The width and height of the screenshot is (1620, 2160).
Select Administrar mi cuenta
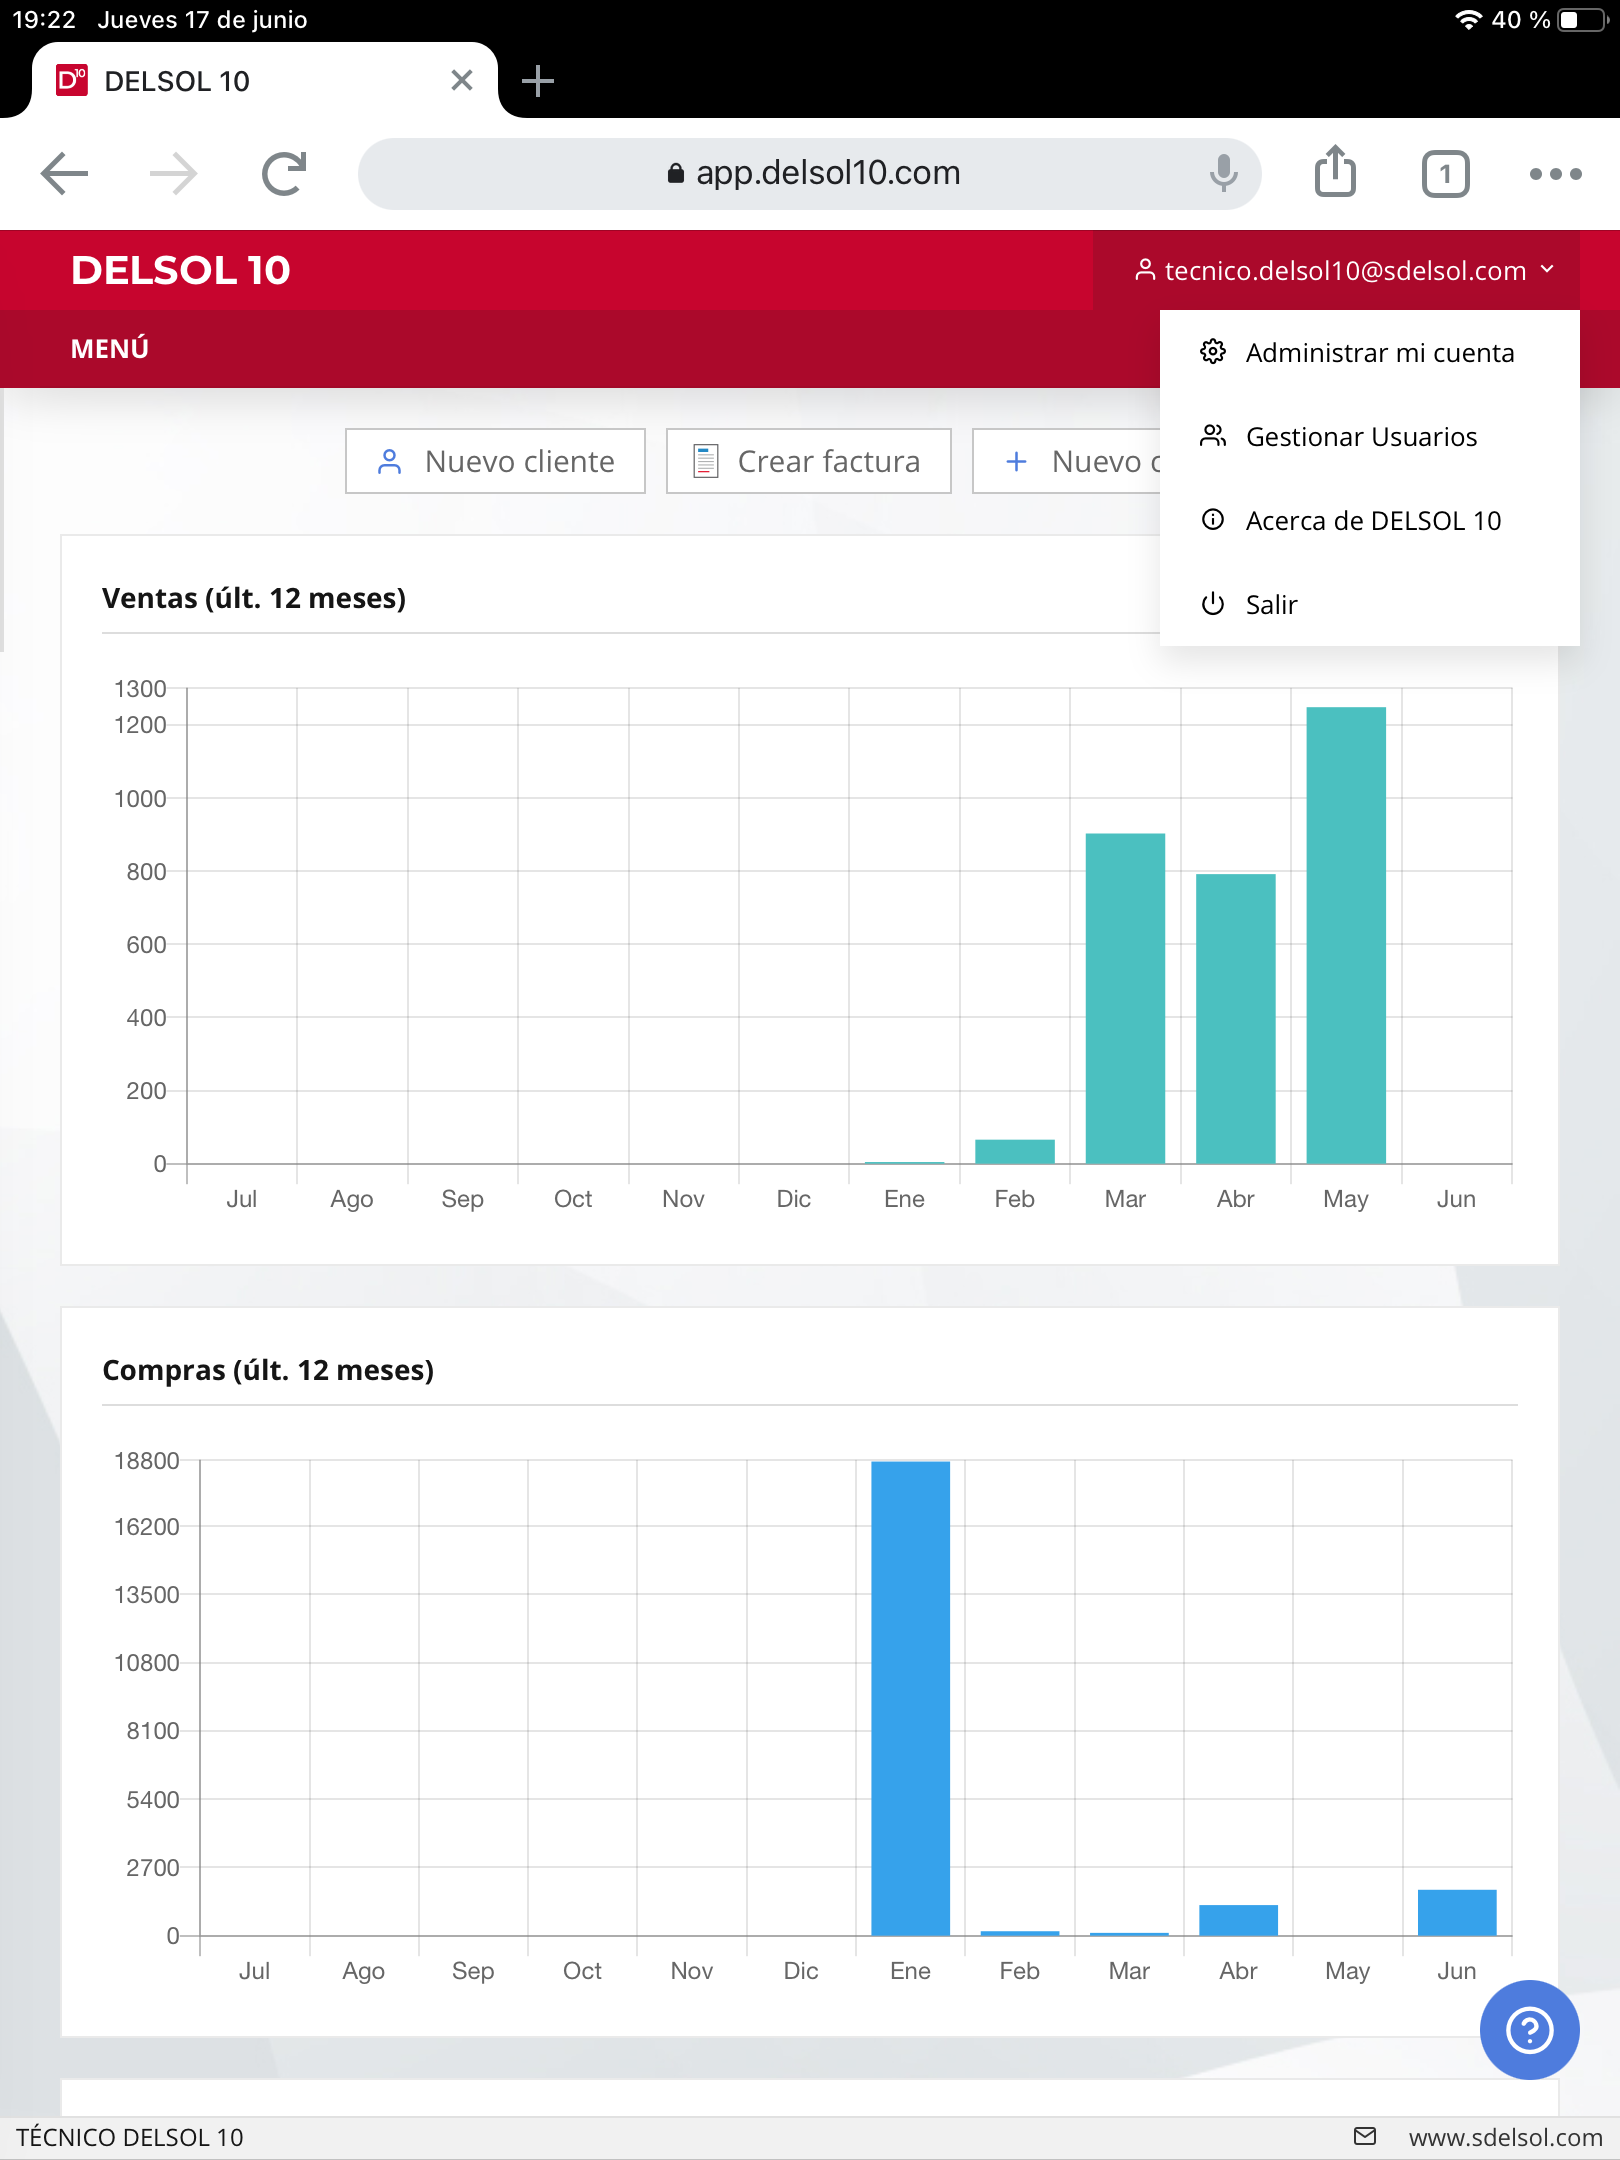(x=1379, y=353)
